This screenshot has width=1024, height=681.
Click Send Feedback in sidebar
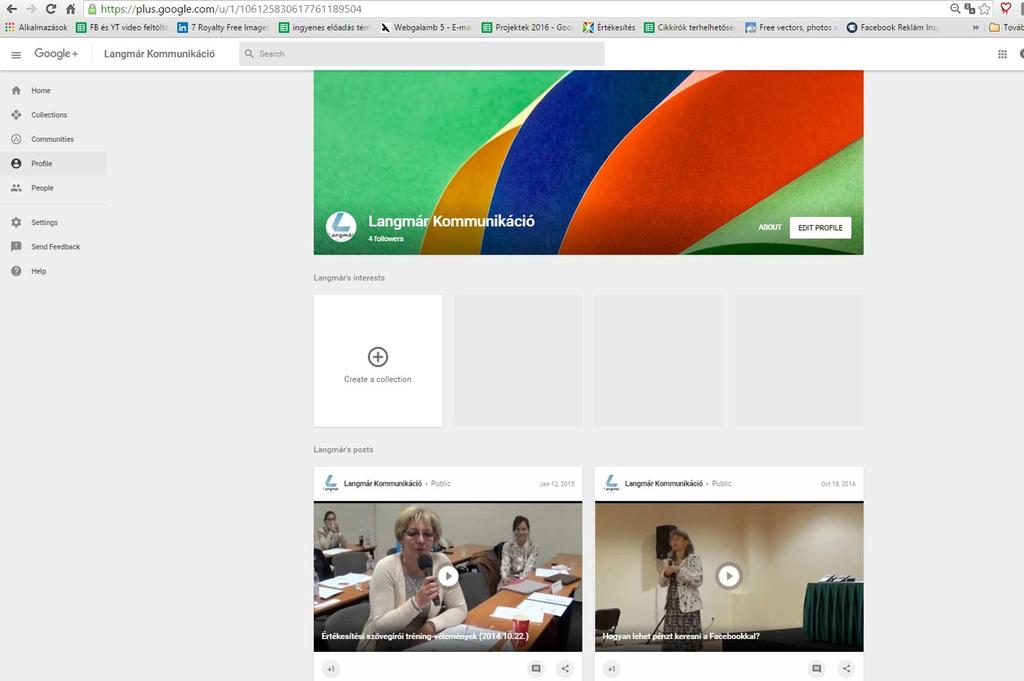coord(54,247)
